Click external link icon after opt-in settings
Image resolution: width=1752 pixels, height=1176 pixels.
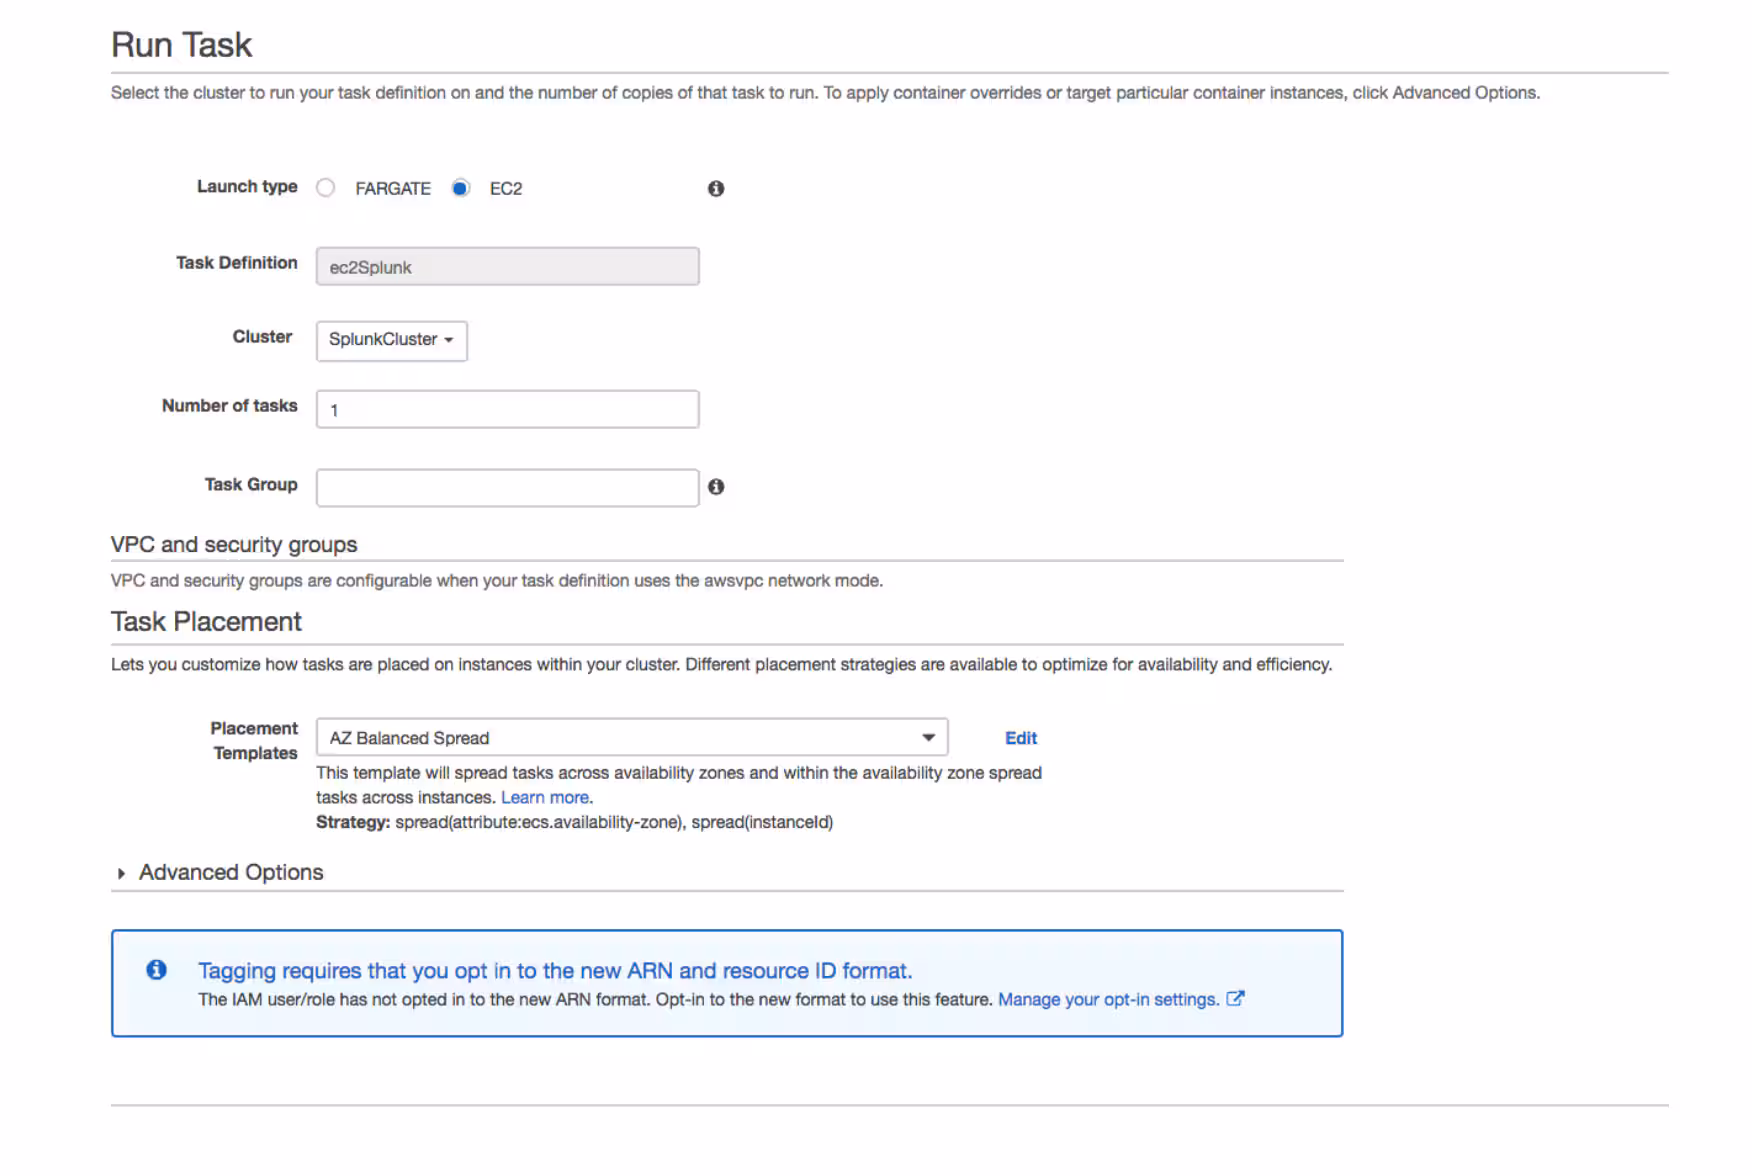coord(1236,999)
